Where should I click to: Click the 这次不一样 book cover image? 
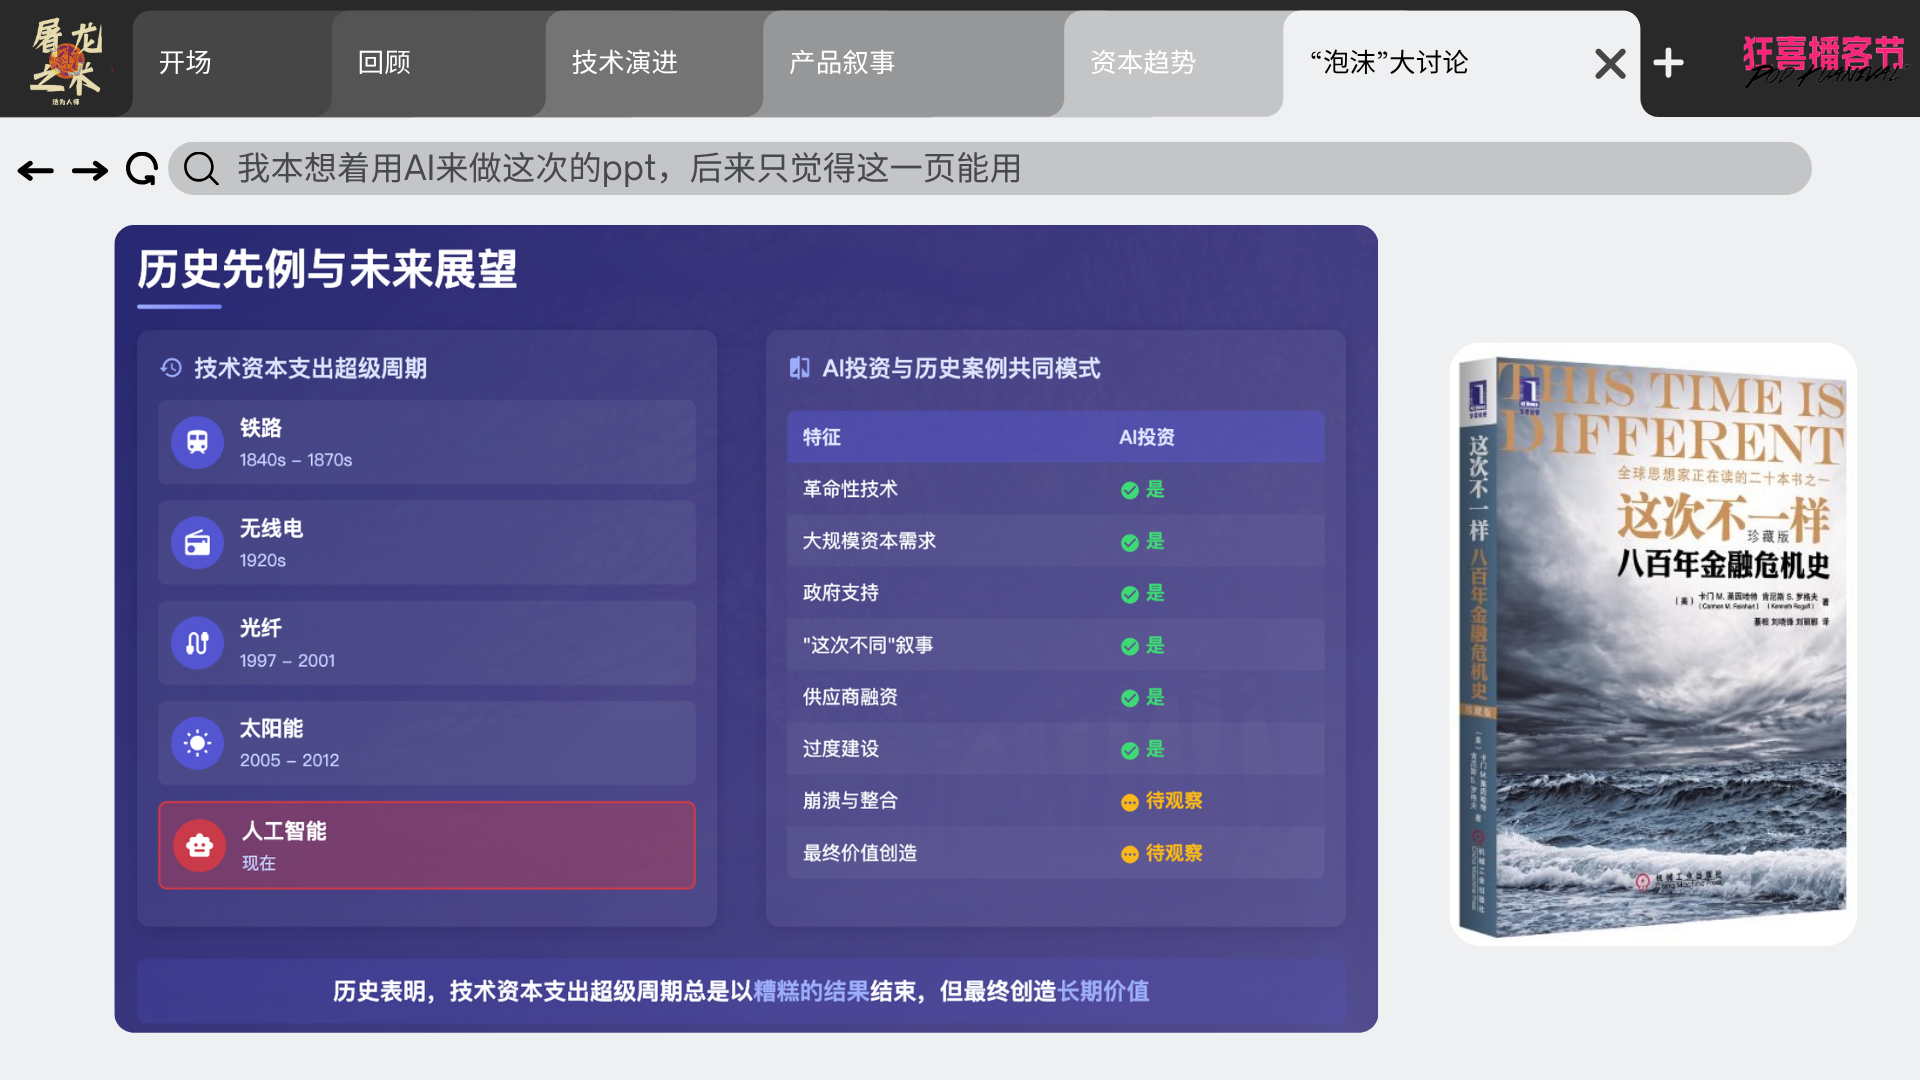click(1653, 645)
